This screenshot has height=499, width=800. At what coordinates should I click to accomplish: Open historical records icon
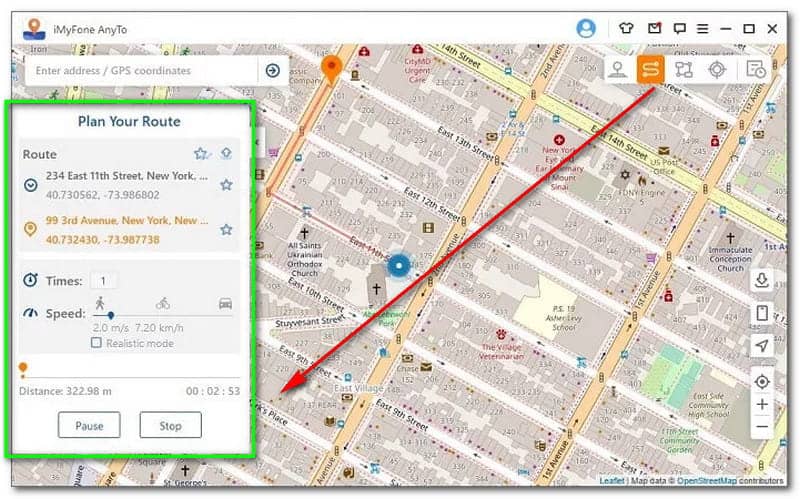point(755,69)
